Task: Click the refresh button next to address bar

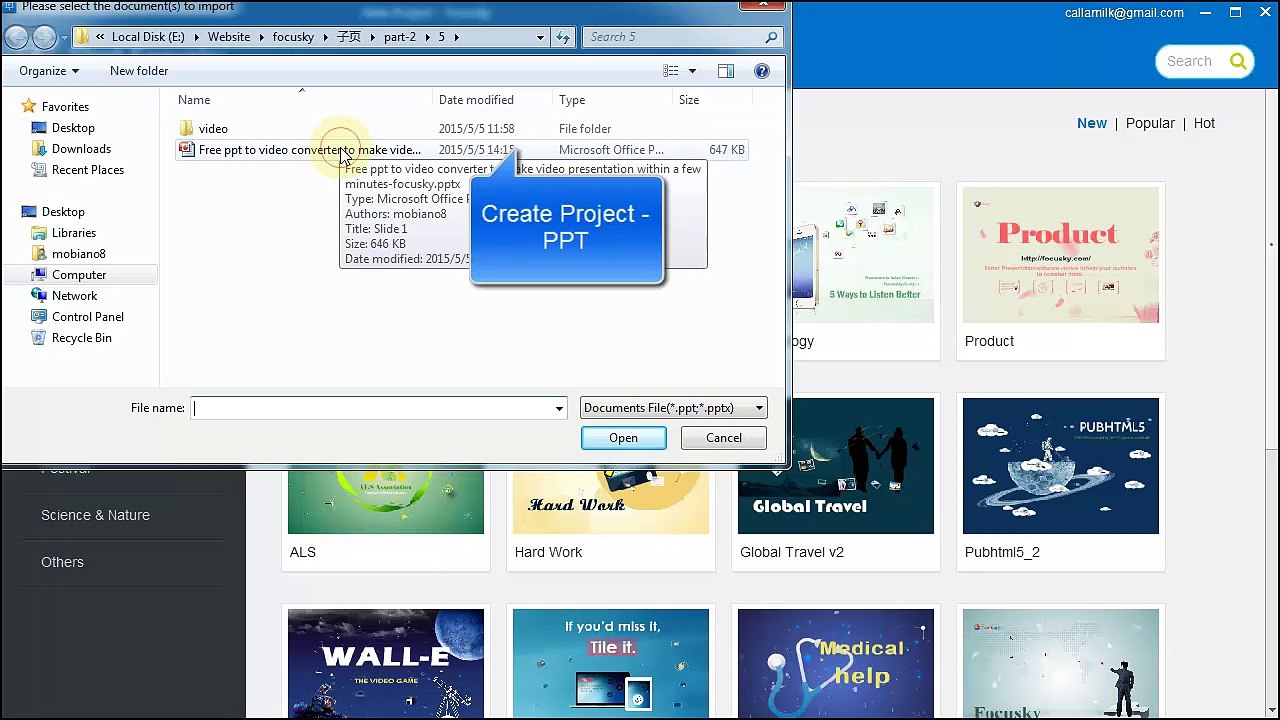Action: point(563,37)
